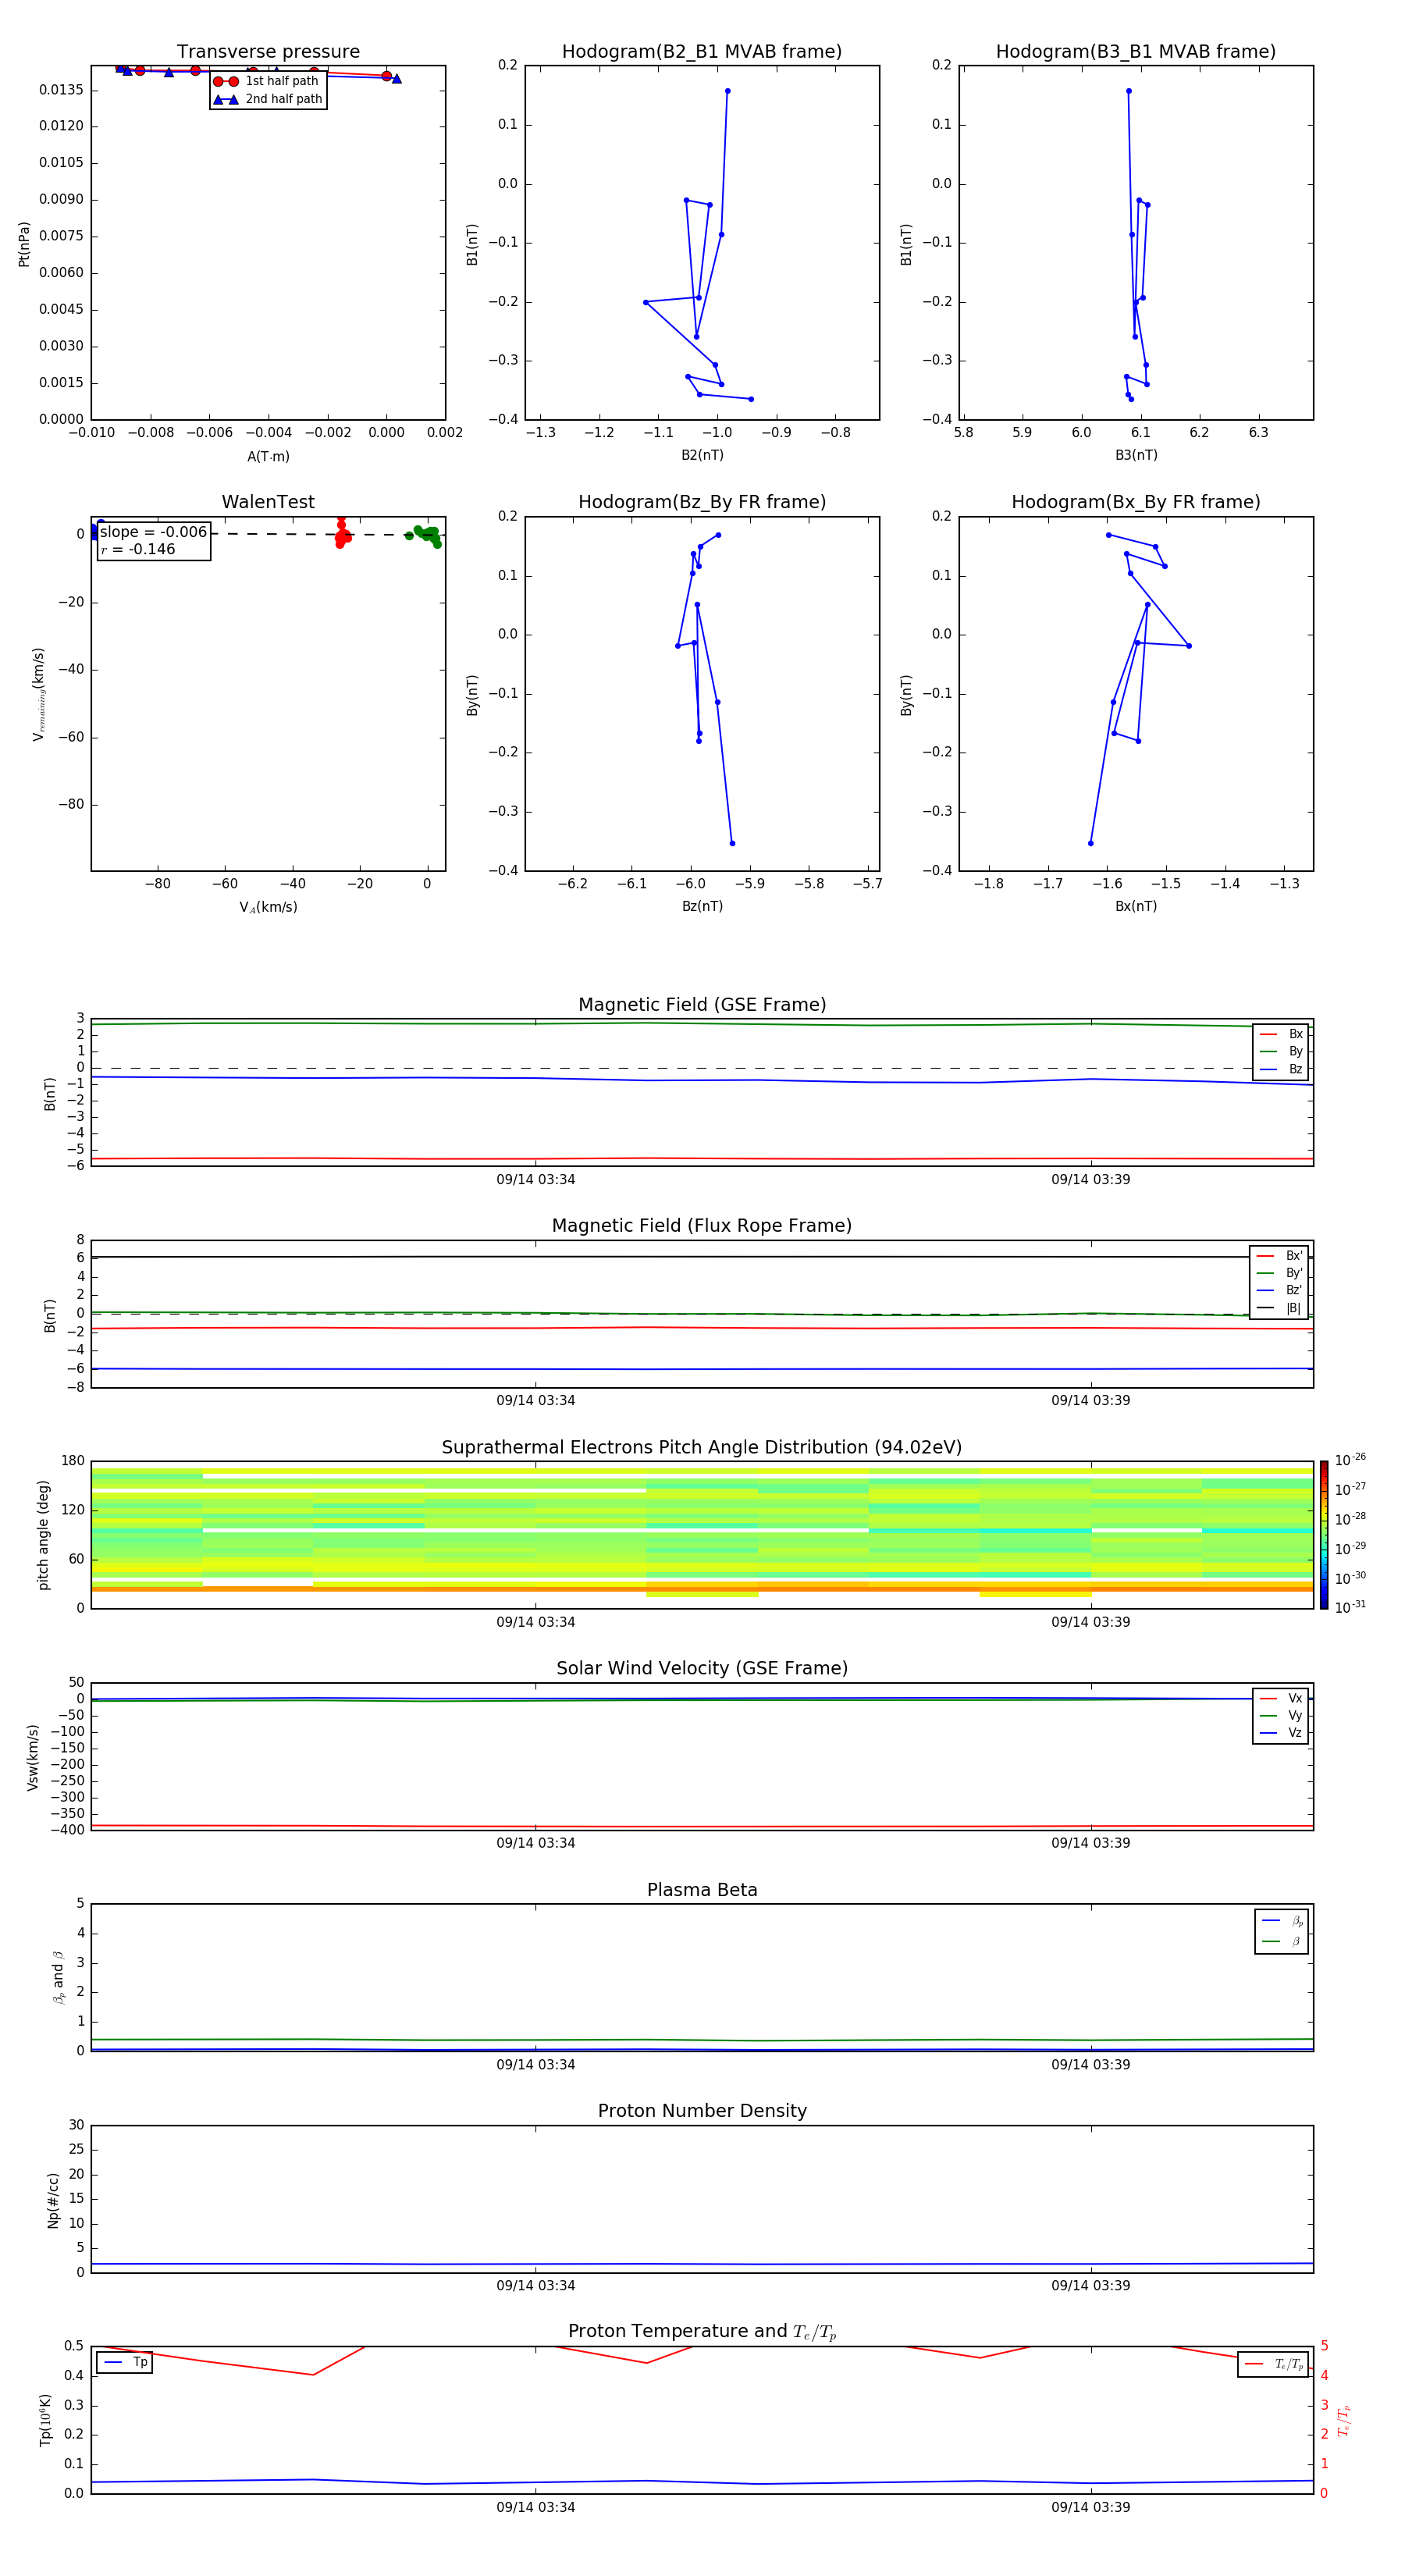Screen dimensions: 1405x2576
Task: Click the Hodogram(B2_B1 MVAB frame) title
Action: tap(701, 52)
